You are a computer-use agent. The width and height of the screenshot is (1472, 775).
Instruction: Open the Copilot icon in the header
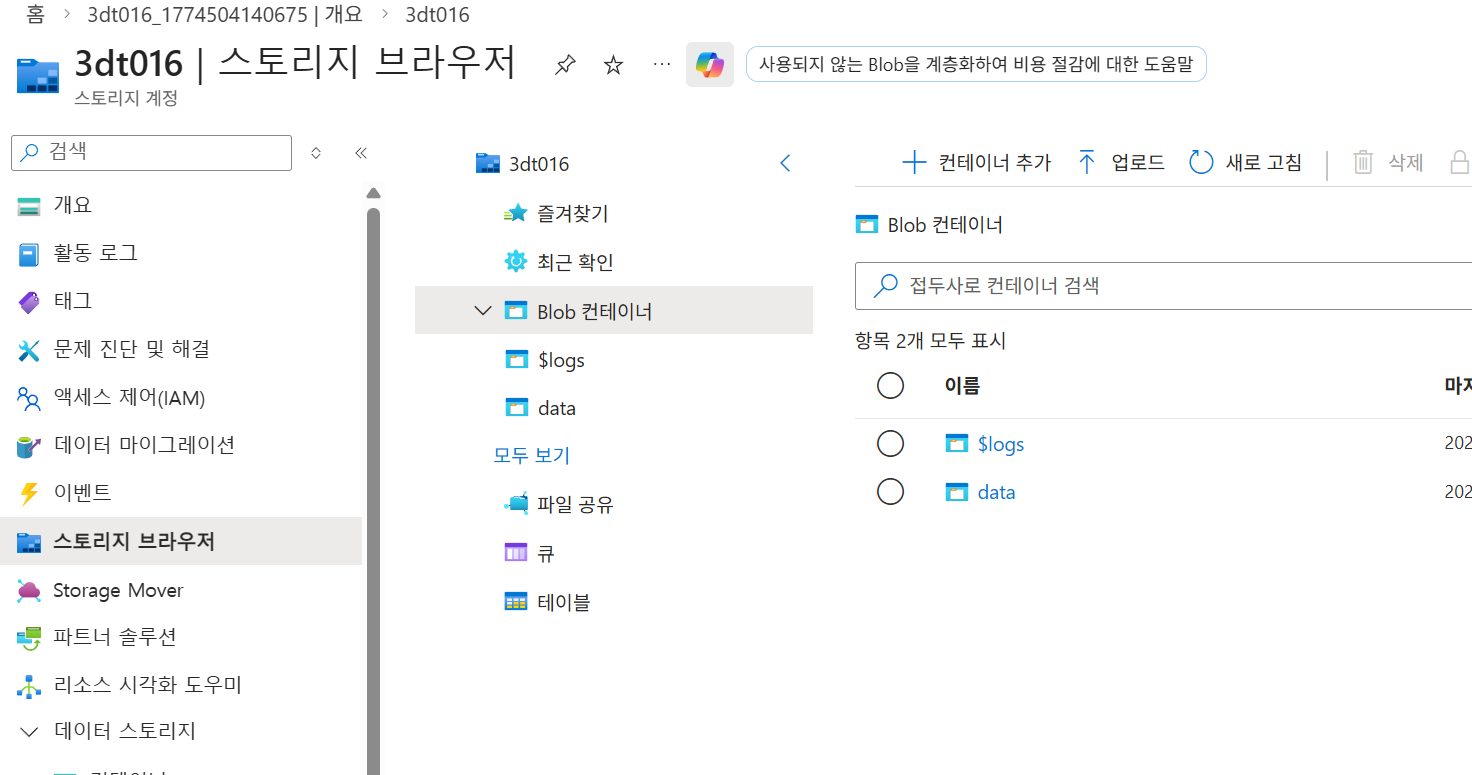pos(710,65)
